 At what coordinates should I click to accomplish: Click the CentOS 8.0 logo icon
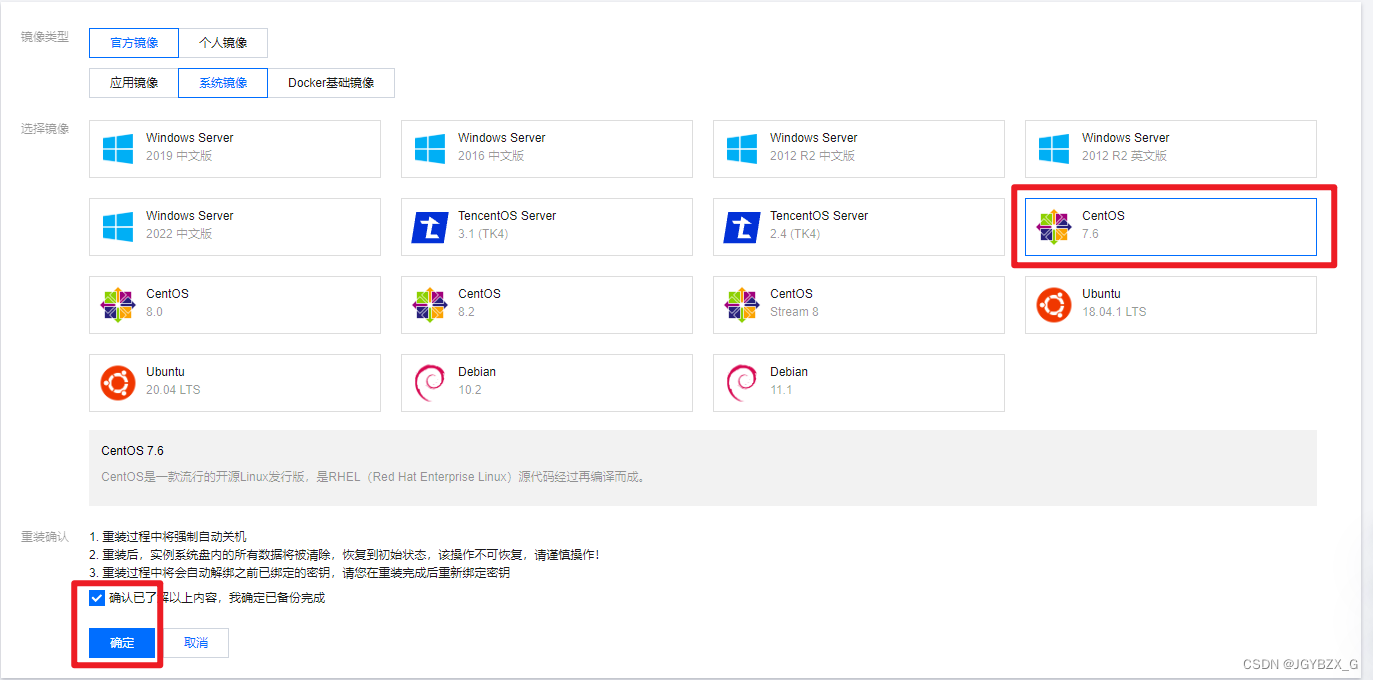pyautogui.click(x=117, y=305)
